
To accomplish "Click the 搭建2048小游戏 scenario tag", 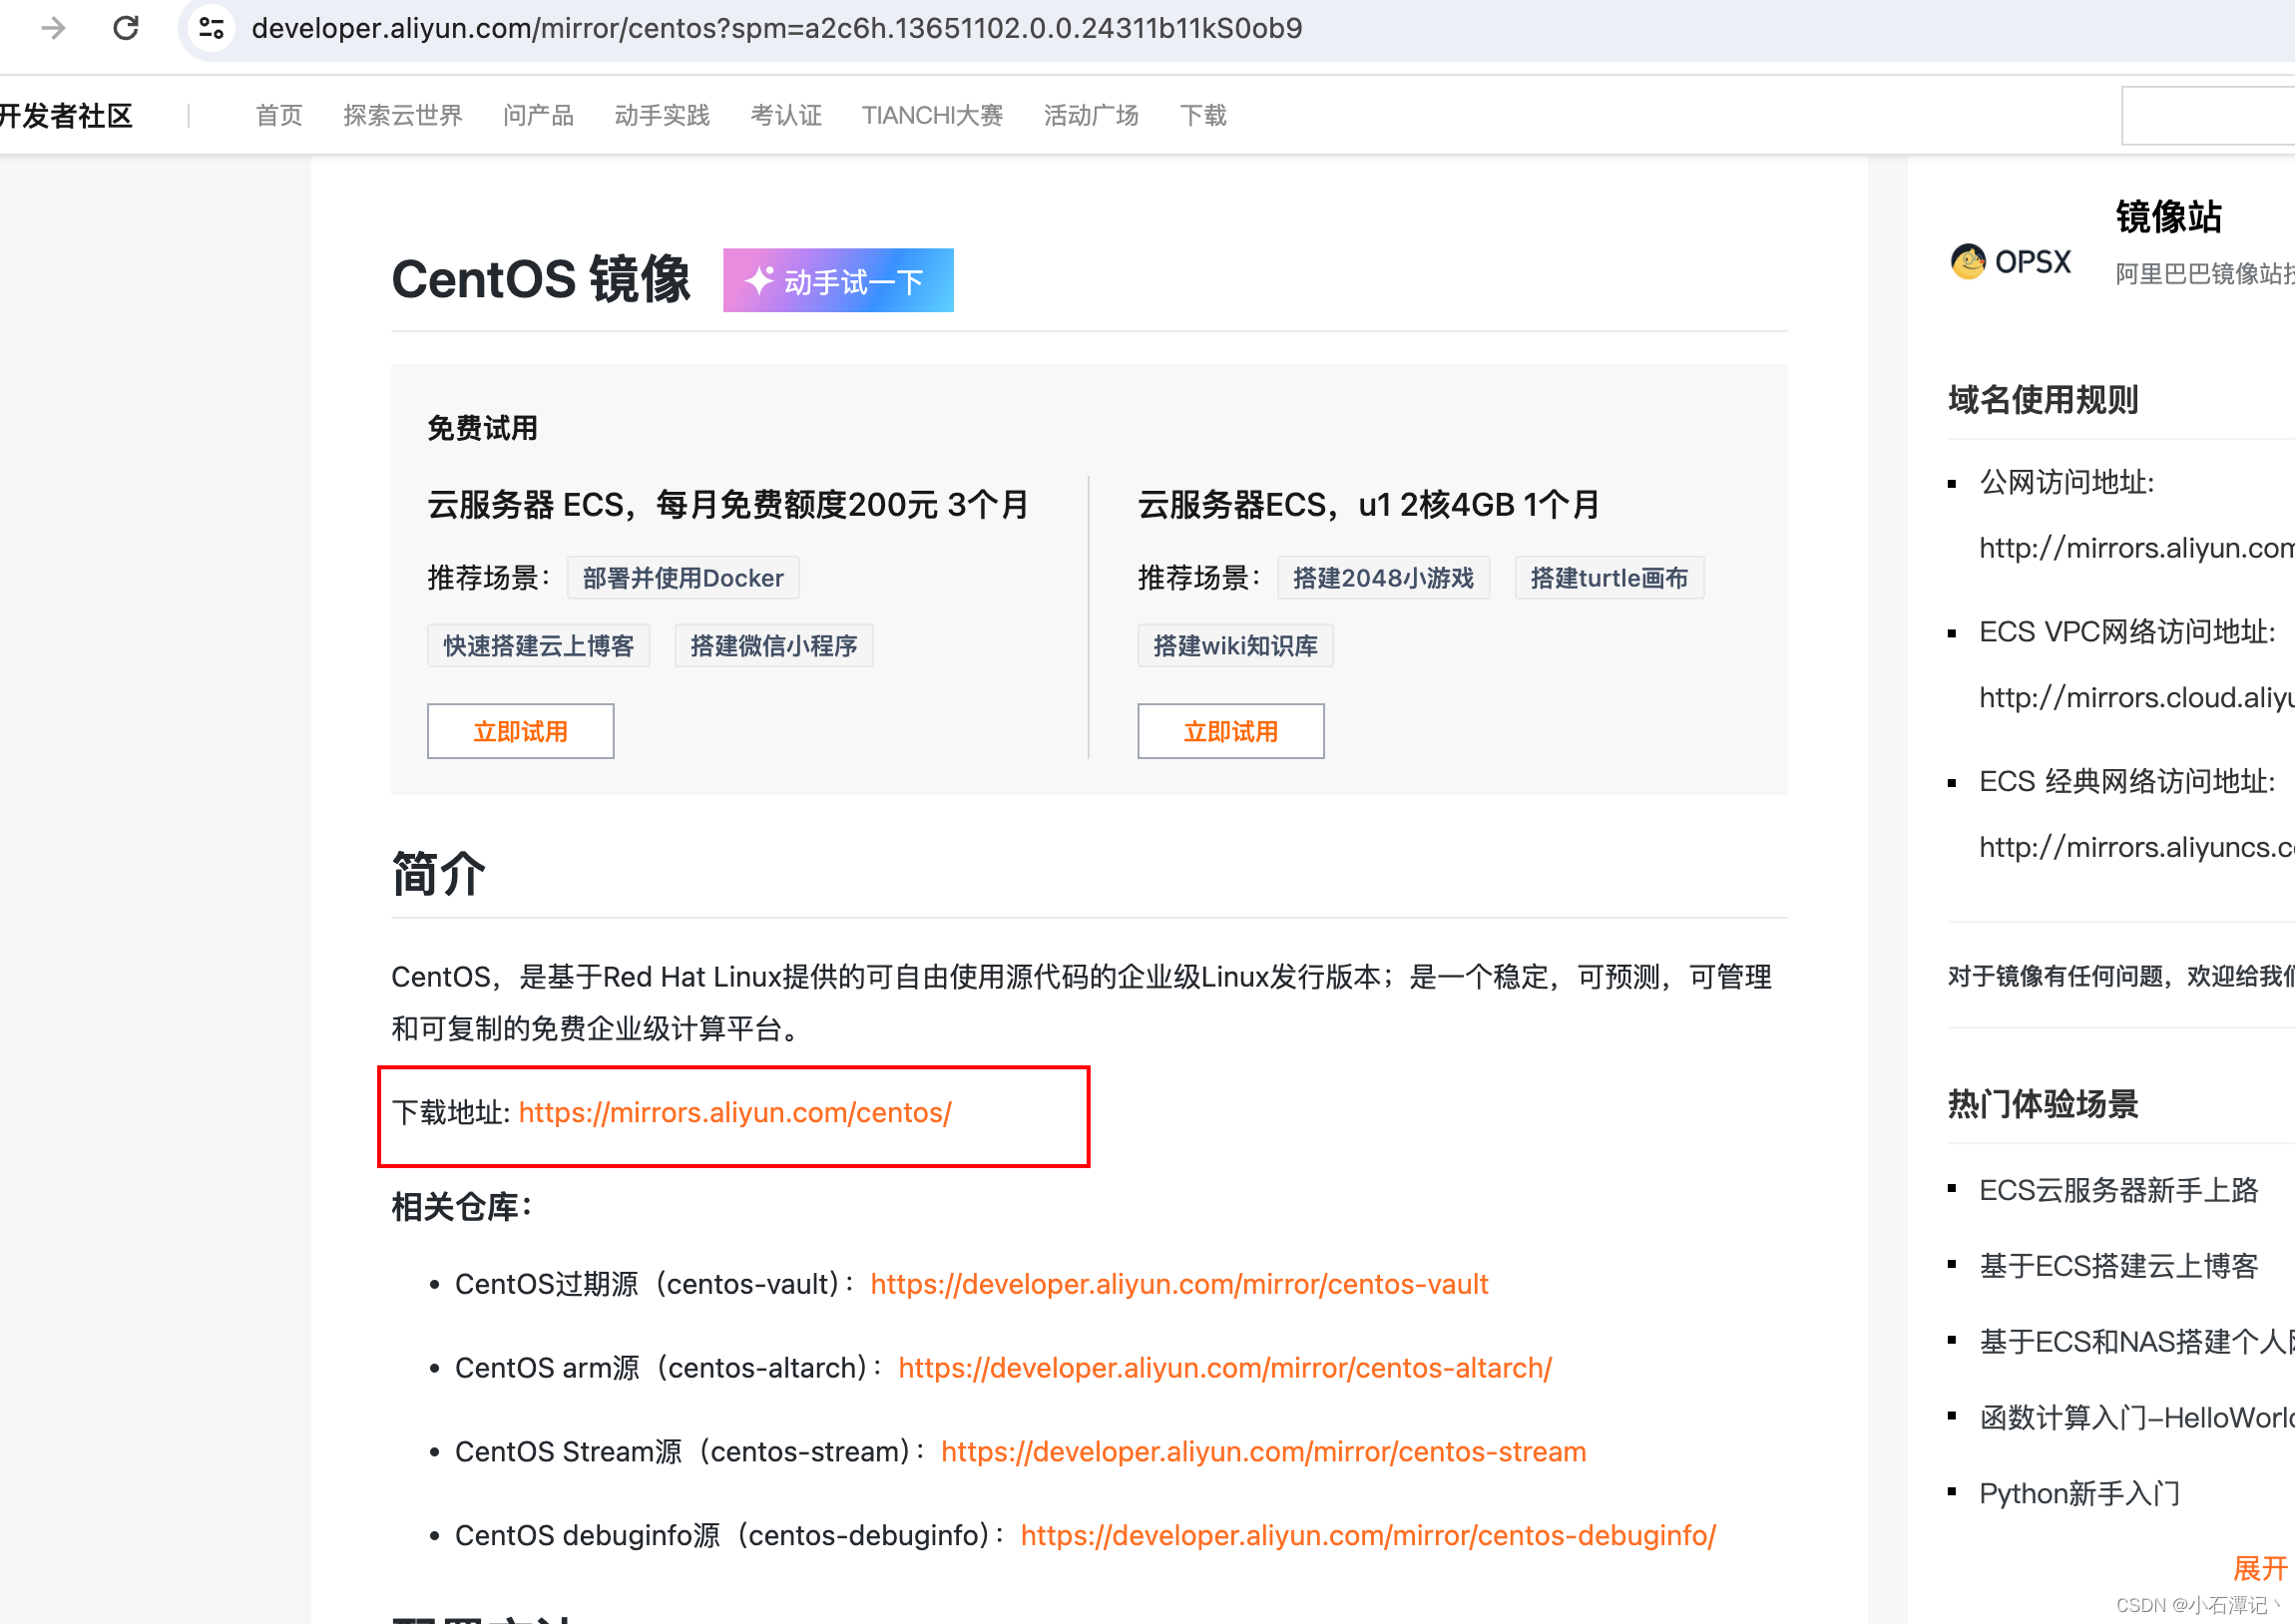I will (1384, 578).
